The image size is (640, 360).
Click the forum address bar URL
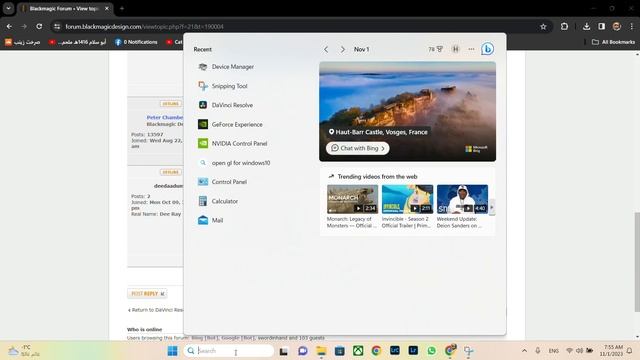coord(144,27)
